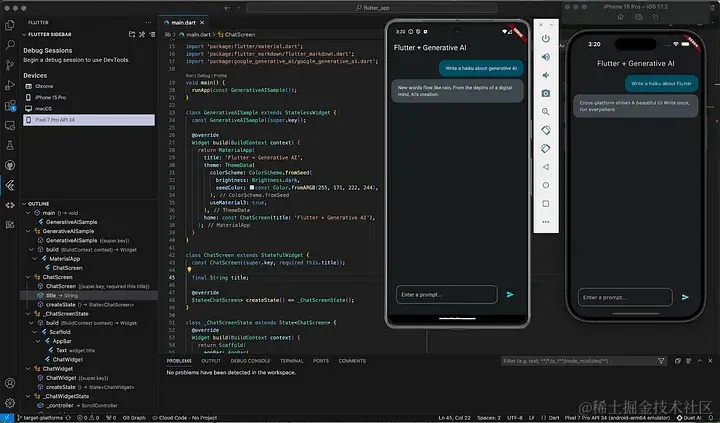Open the GitHub view in activity bar

[10, 165]
